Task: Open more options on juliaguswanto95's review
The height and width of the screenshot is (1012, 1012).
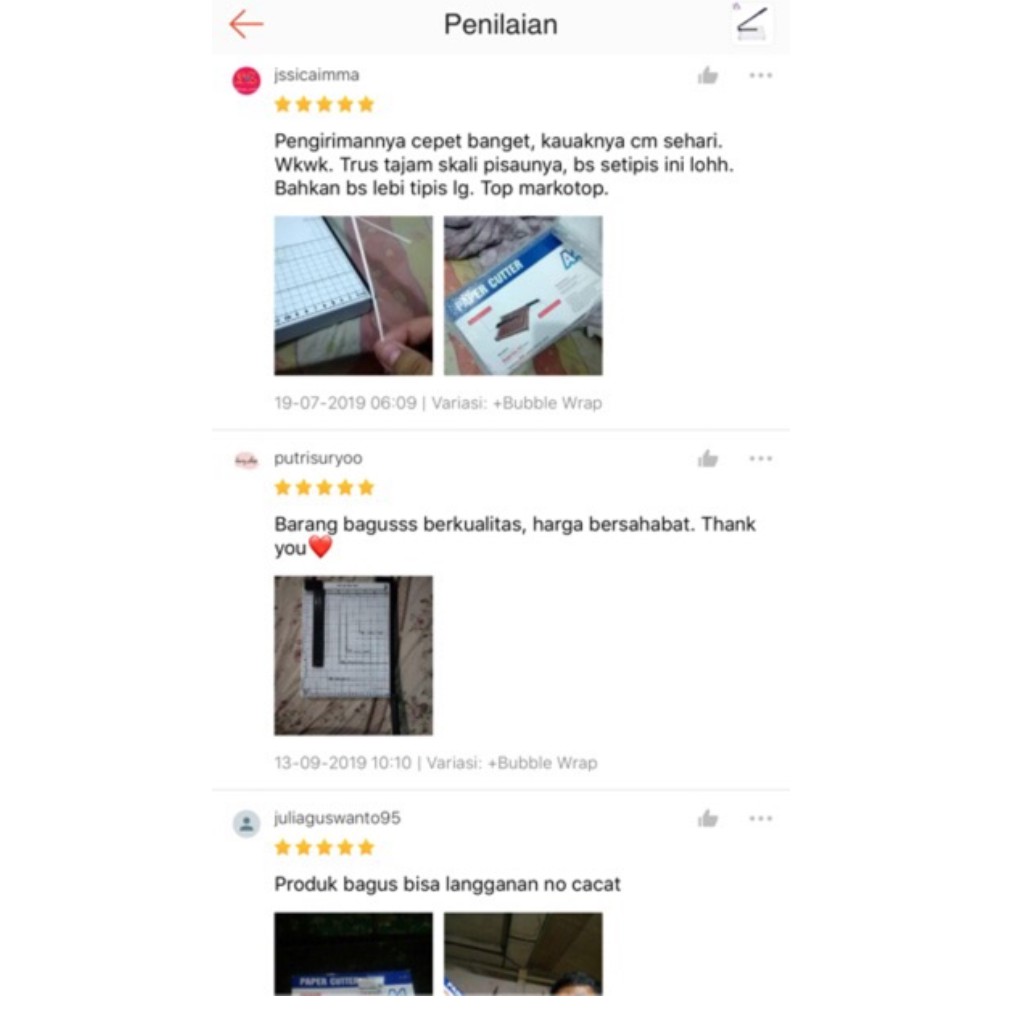Action: point(760,818)
